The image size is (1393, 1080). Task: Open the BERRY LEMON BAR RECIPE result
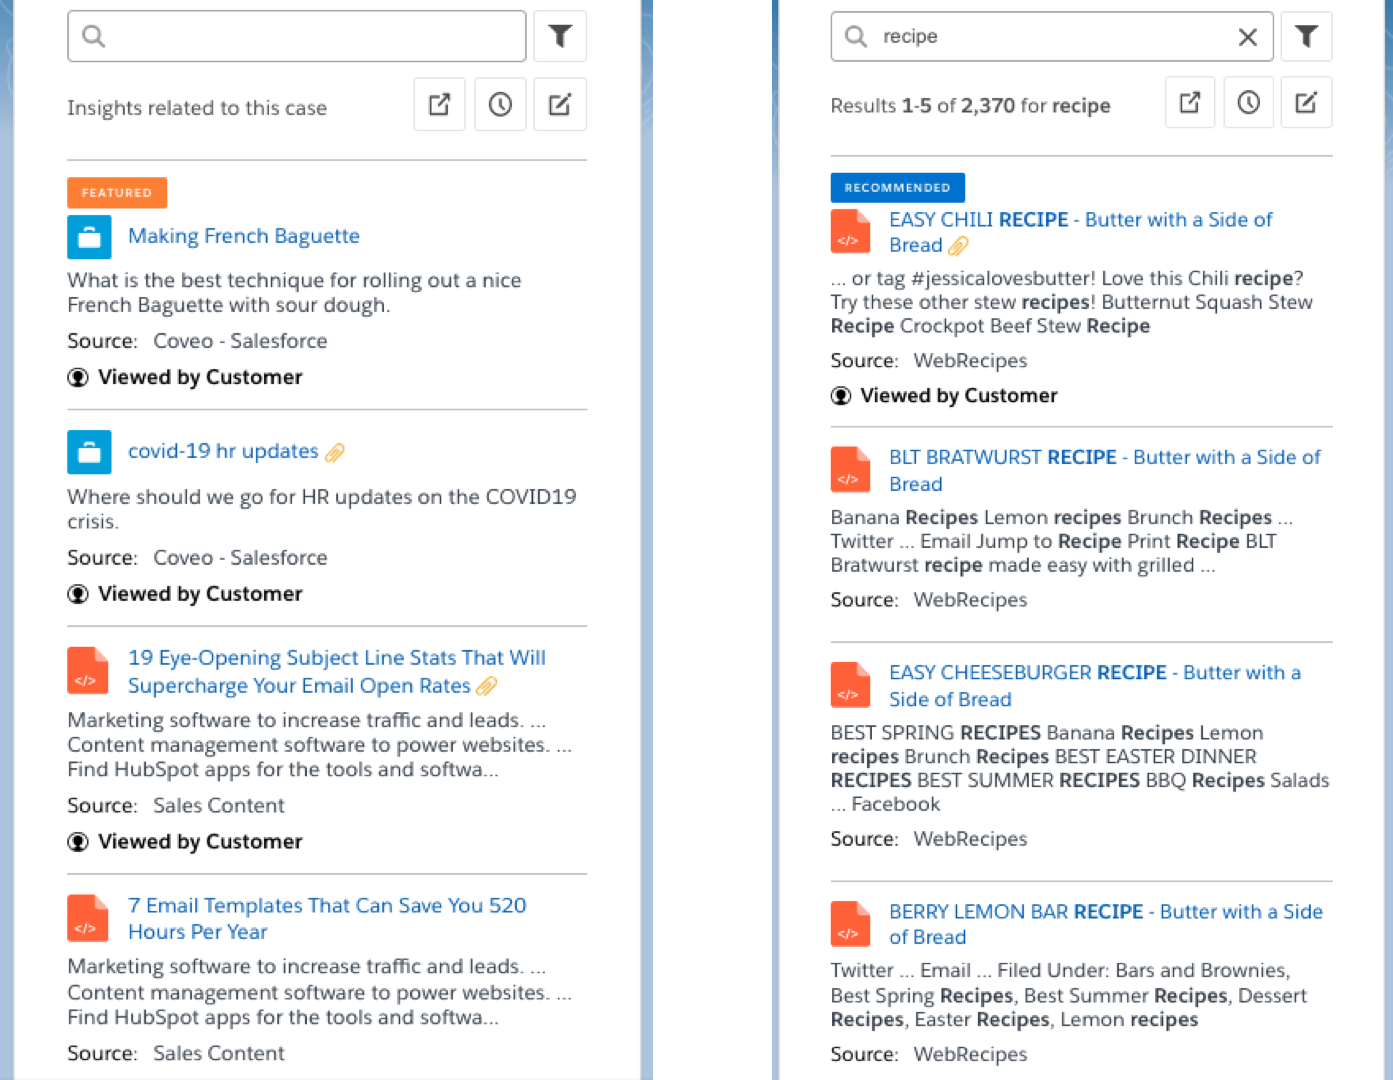click(x=1105, y=924)
